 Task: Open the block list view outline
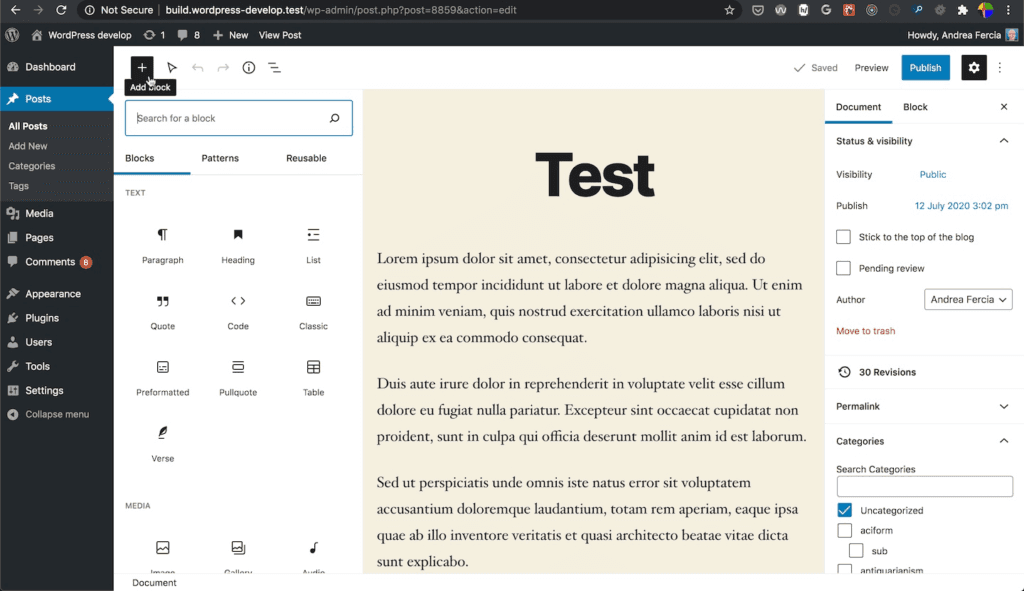click(x=276, y=67)
